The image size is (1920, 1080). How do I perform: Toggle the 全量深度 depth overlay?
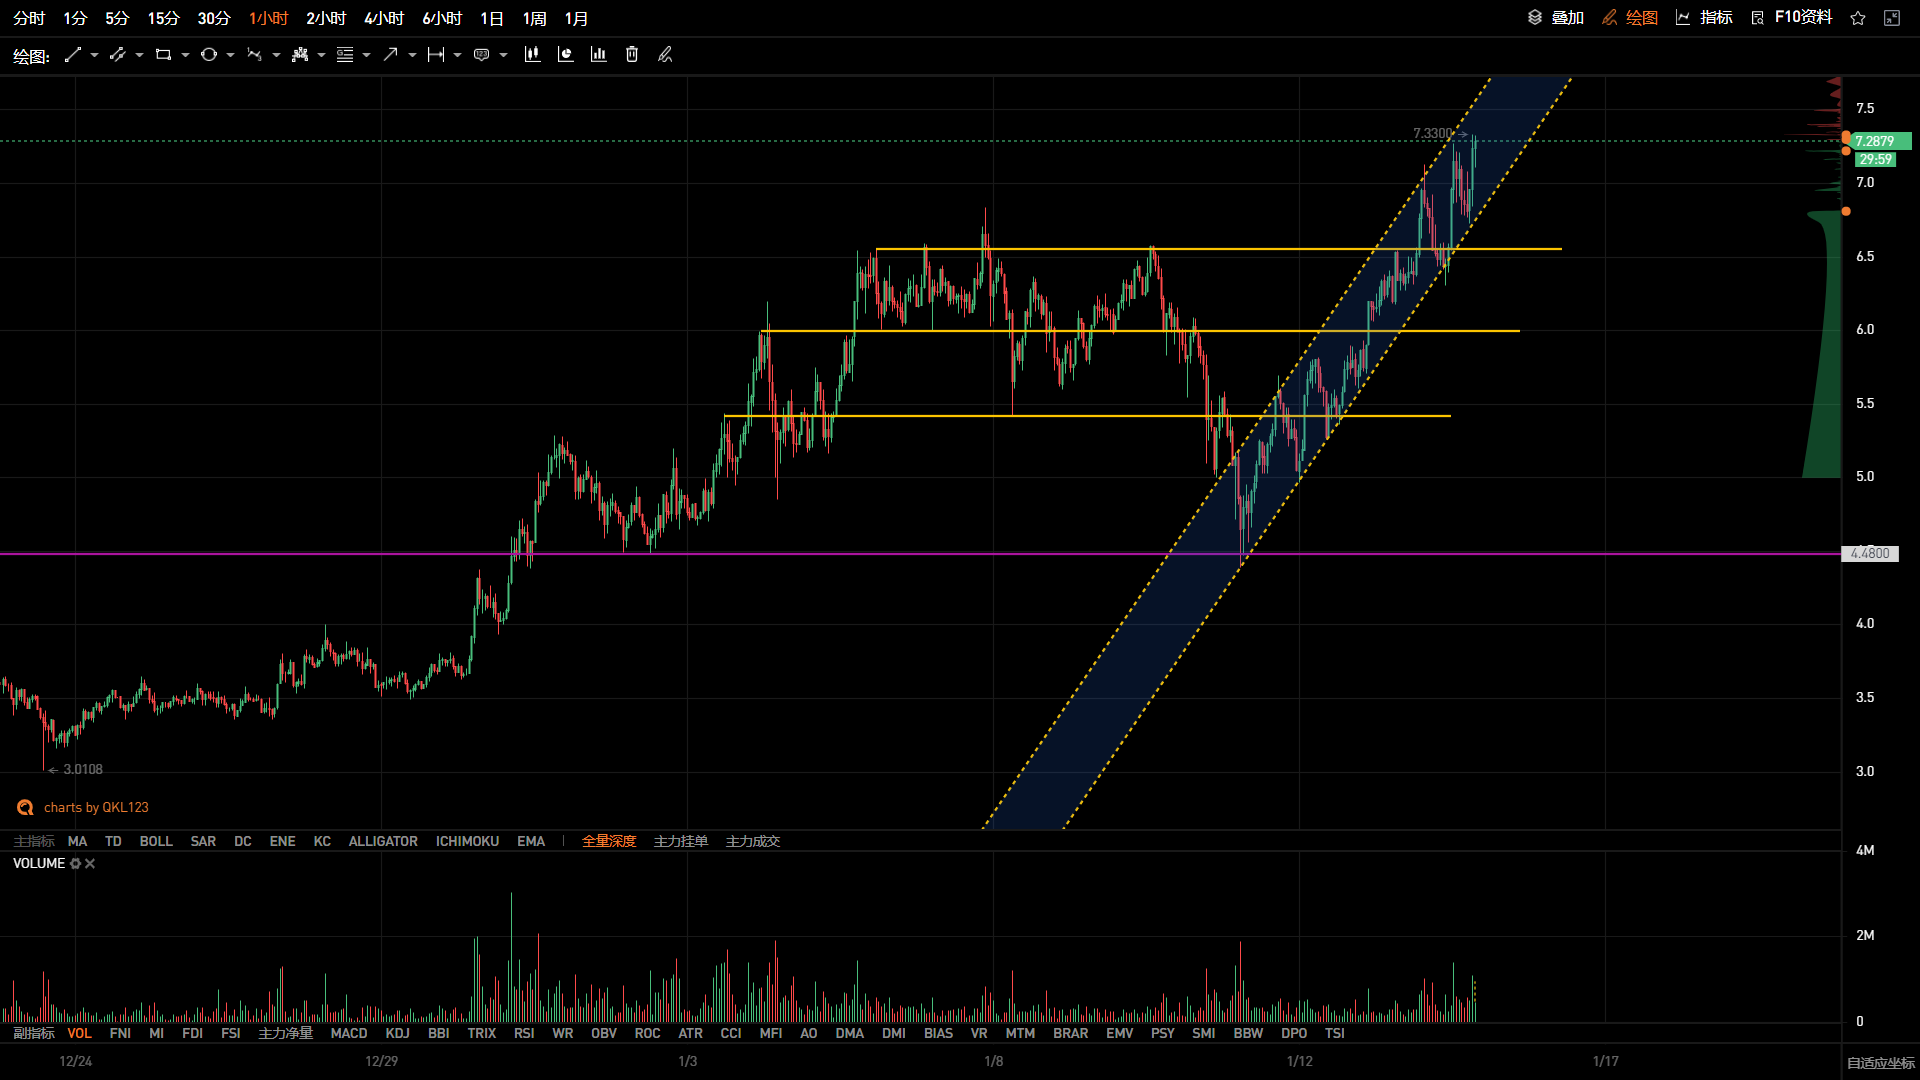pos(609,842)
